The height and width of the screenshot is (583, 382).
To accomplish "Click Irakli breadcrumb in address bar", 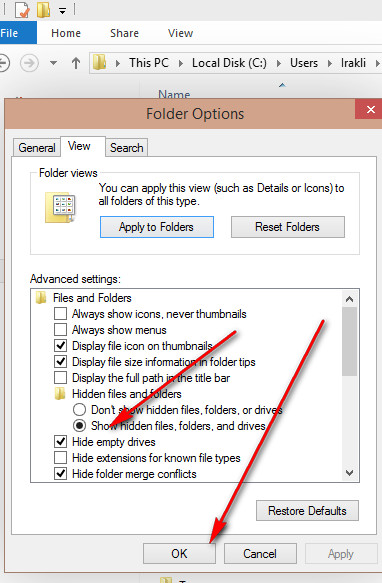I will click(x=353, y=63).
